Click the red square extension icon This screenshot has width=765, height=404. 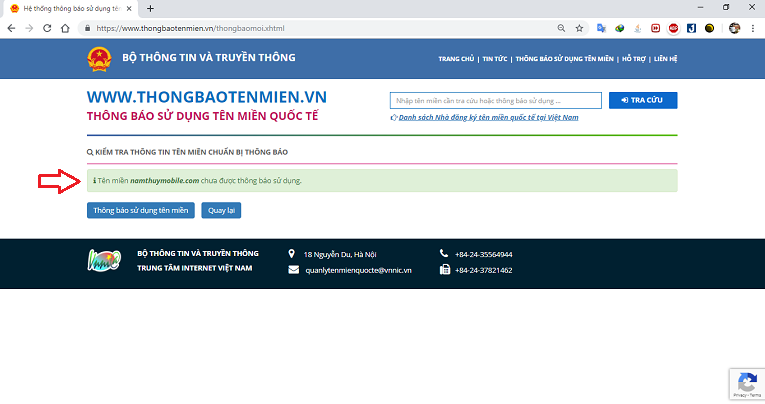tap(655, 28)
